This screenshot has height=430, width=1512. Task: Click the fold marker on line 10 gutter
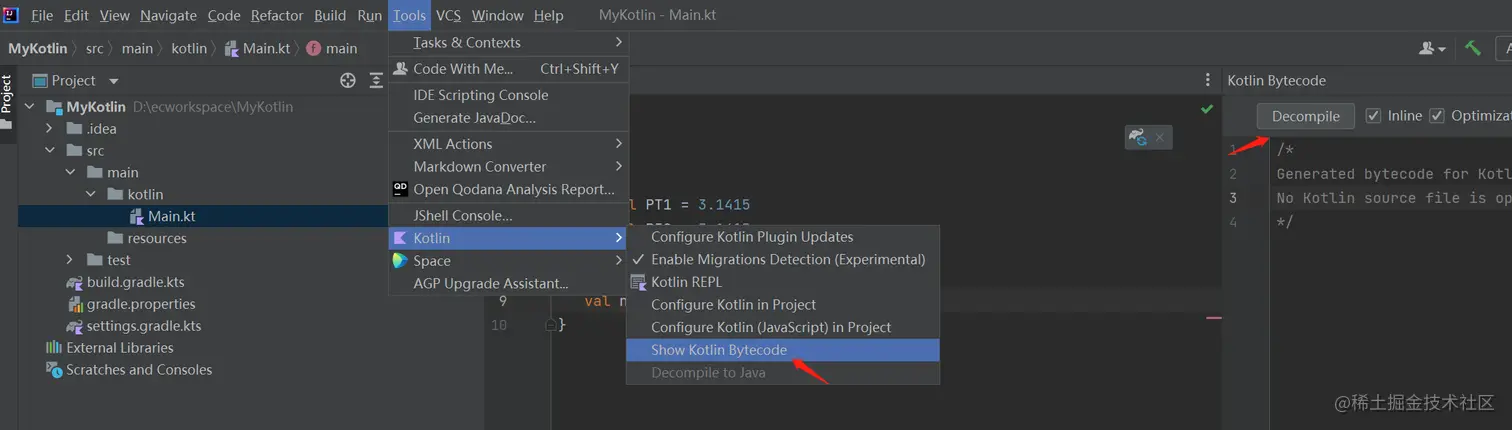550,325
